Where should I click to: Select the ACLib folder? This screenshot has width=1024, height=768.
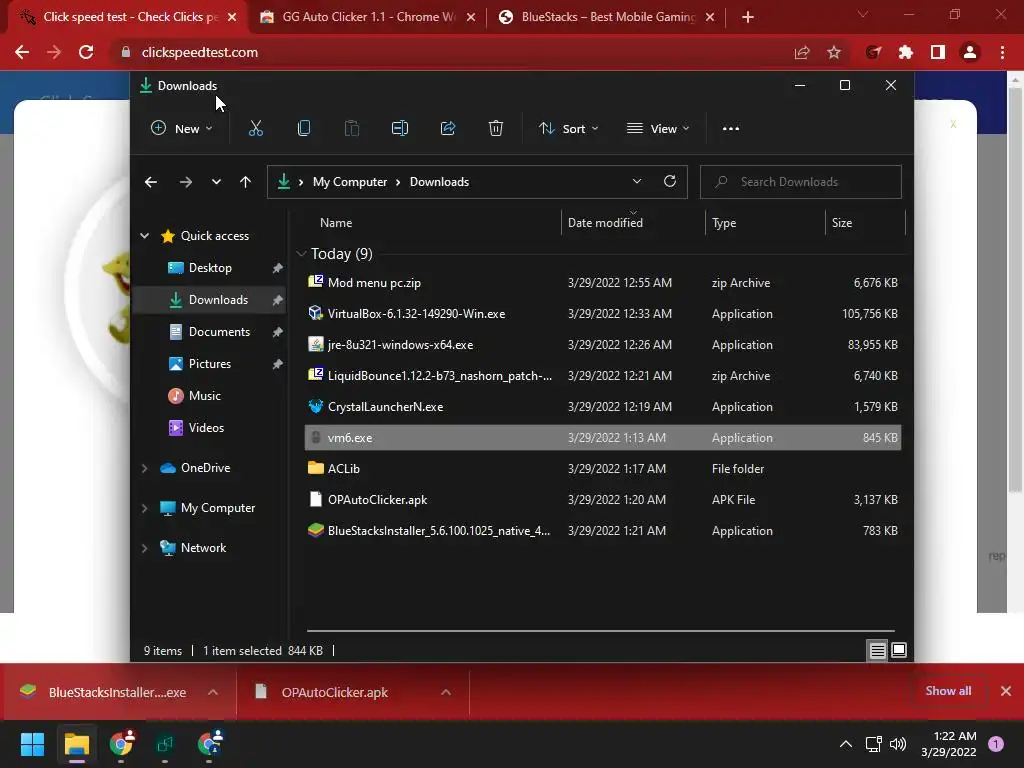[603, 469]
